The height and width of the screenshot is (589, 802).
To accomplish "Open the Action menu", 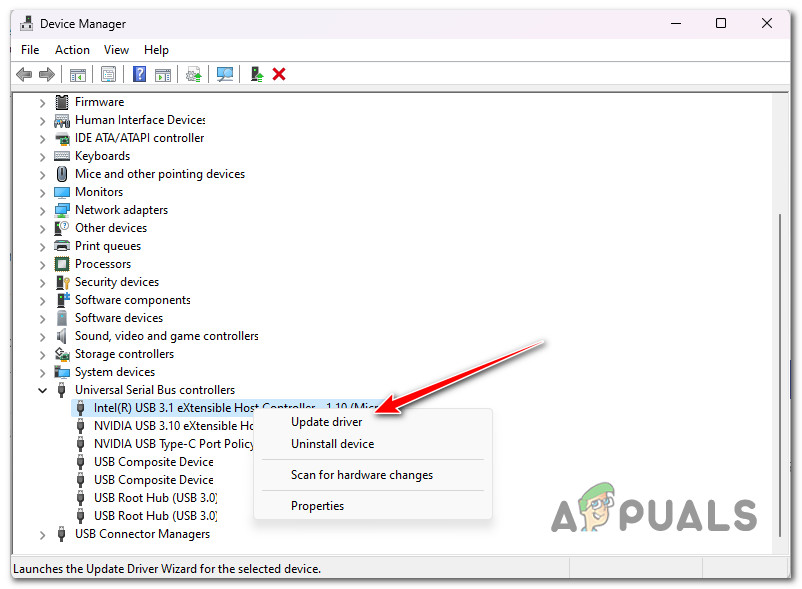I will [72, 50].
